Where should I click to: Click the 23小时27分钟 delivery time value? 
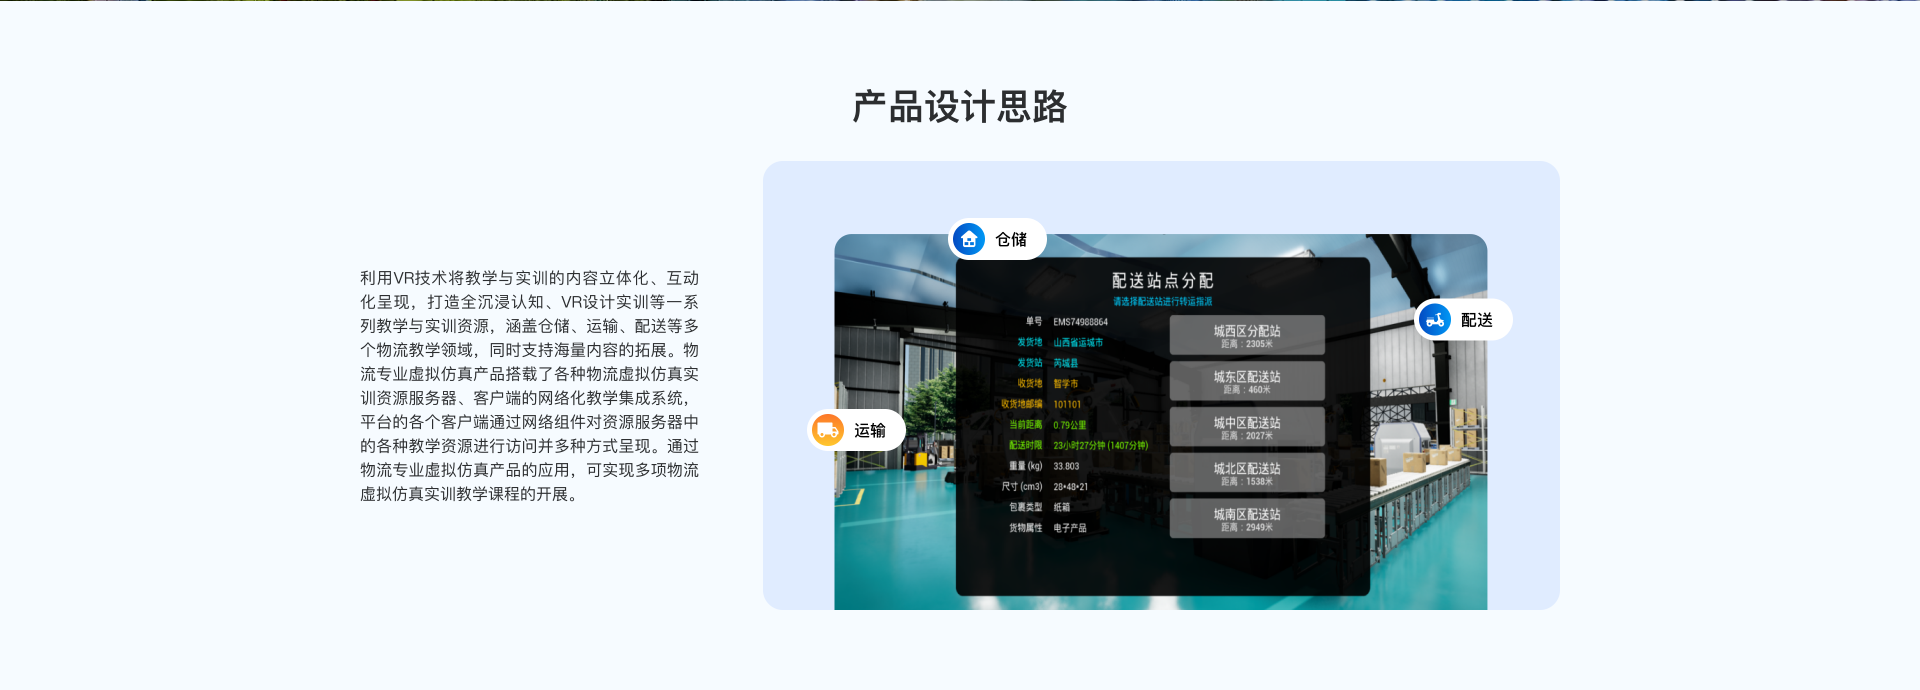click(x=1101, y=446)
